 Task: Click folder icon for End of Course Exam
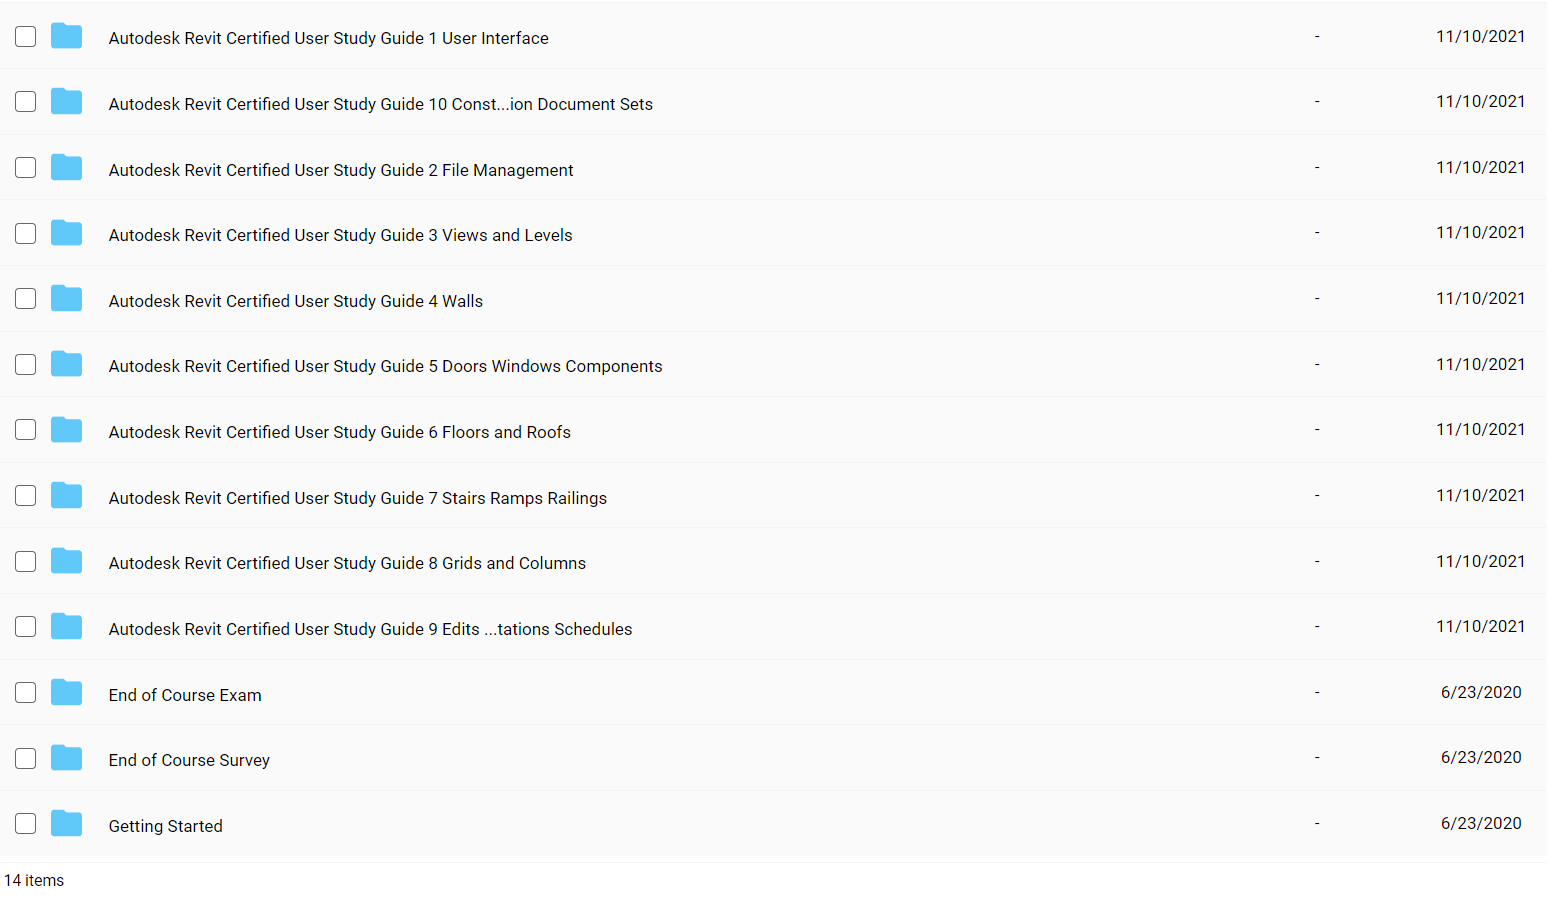66,692
